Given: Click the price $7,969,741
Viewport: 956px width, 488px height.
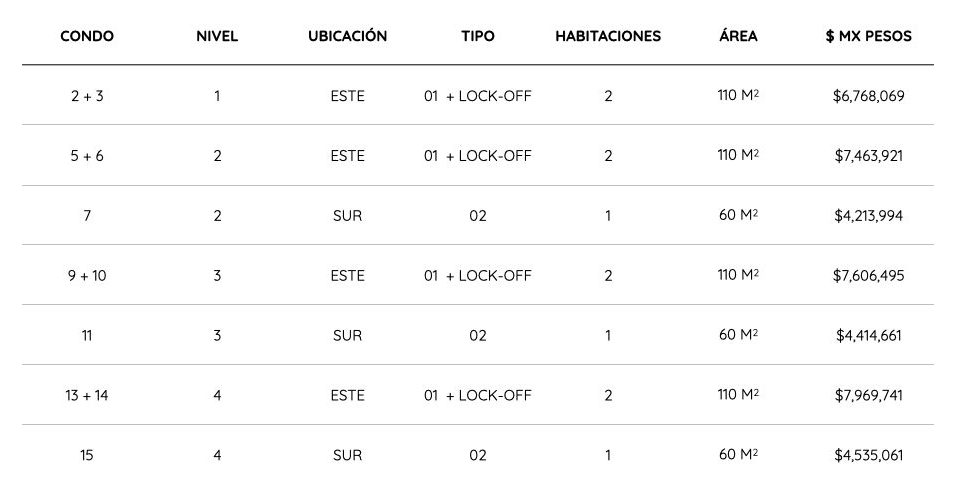Looking at the screenshot, I should [x=868, y=395].
